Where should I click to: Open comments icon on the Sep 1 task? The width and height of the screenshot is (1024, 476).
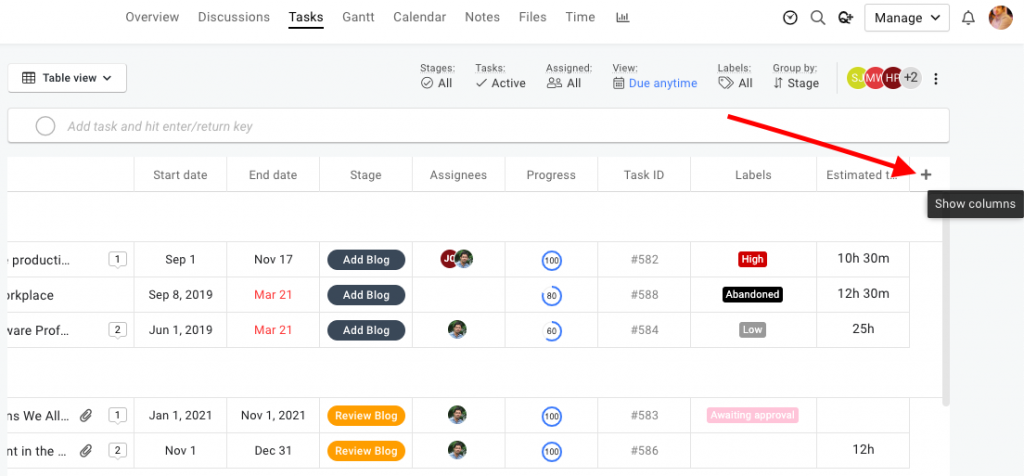(117, 260)
